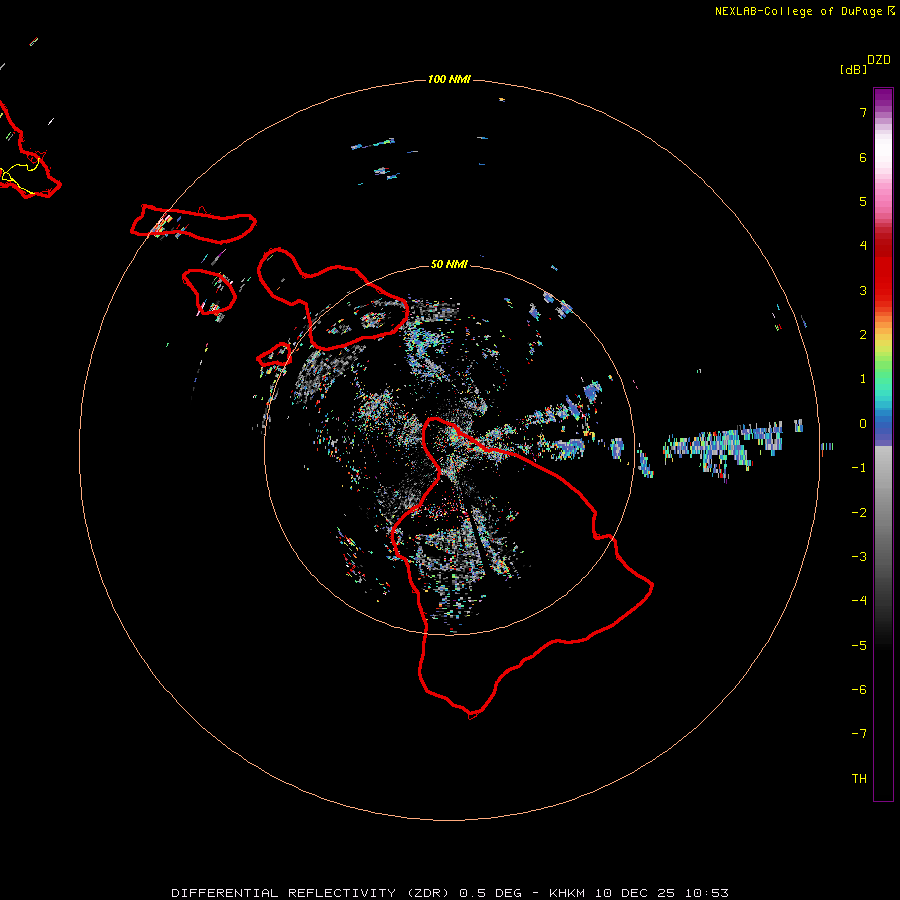Screen dimensions: 900x900
Task: Click the colorbar value 1 label
Action: 863,379
